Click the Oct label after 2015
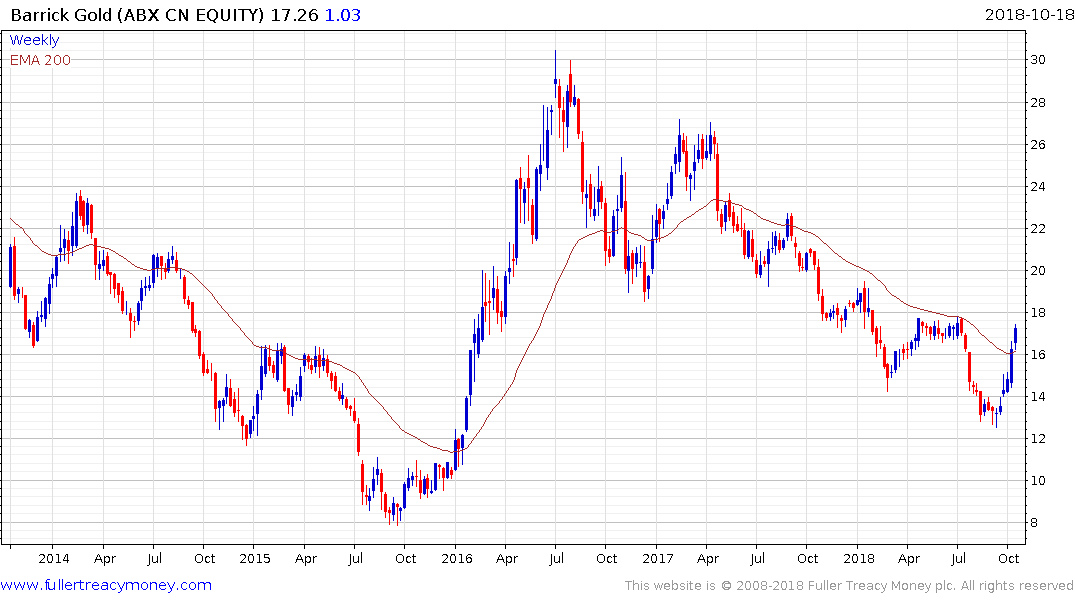 coord(405,558)
